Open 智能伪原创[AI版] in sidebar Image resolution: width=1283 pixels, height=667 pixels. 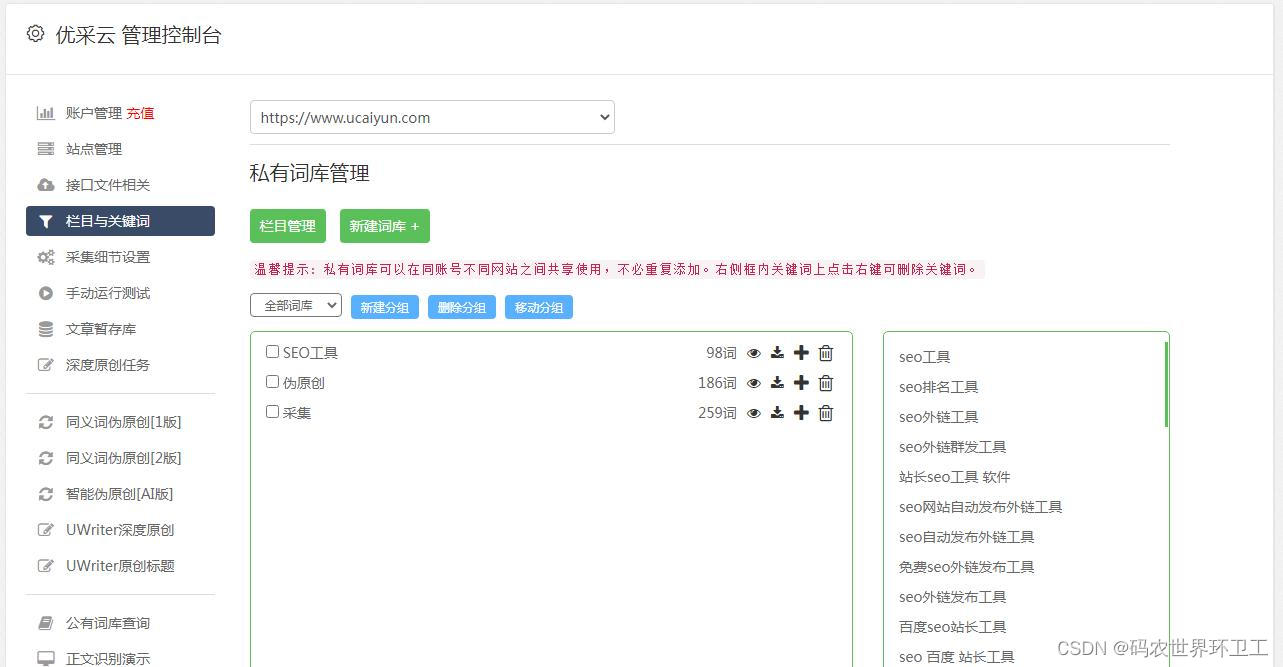coord(120,494)
